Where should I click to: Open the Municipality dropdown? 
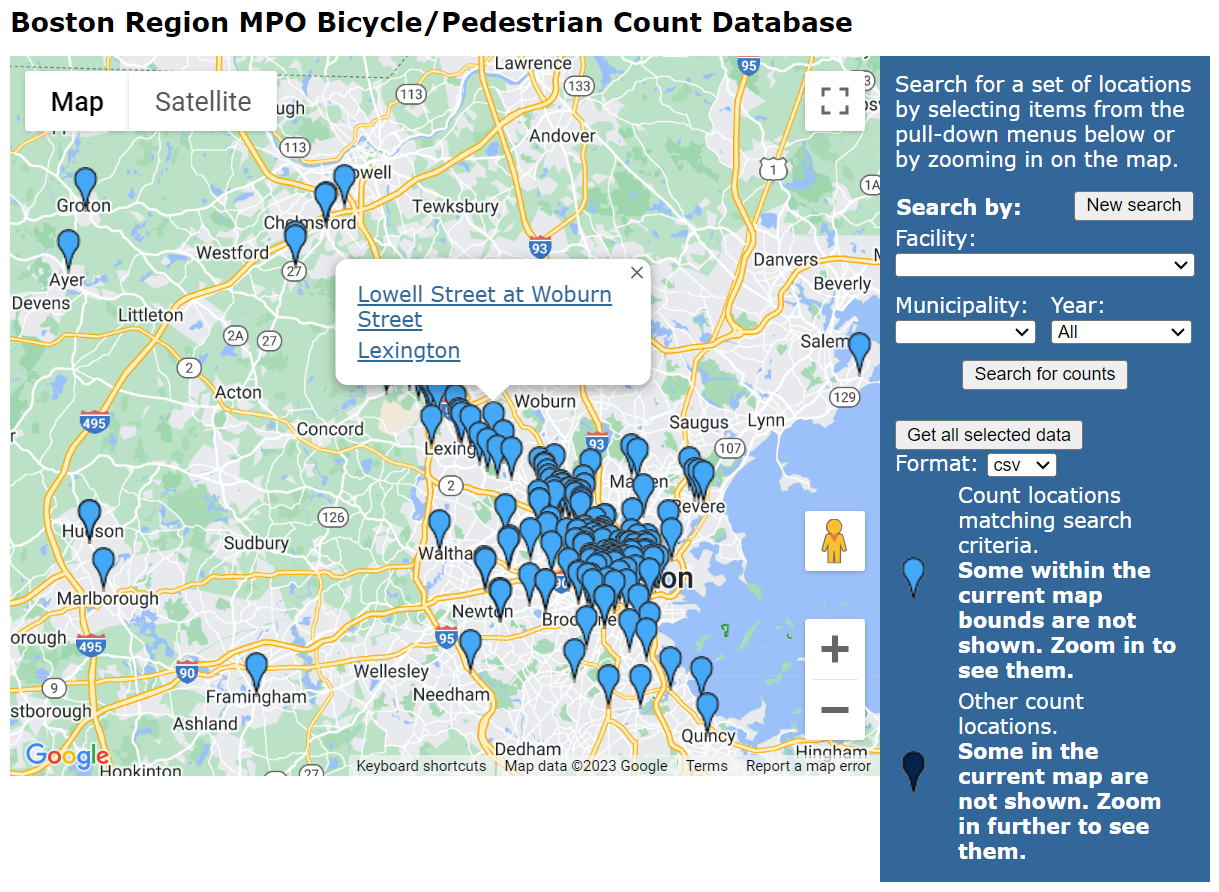coord(964,331)
